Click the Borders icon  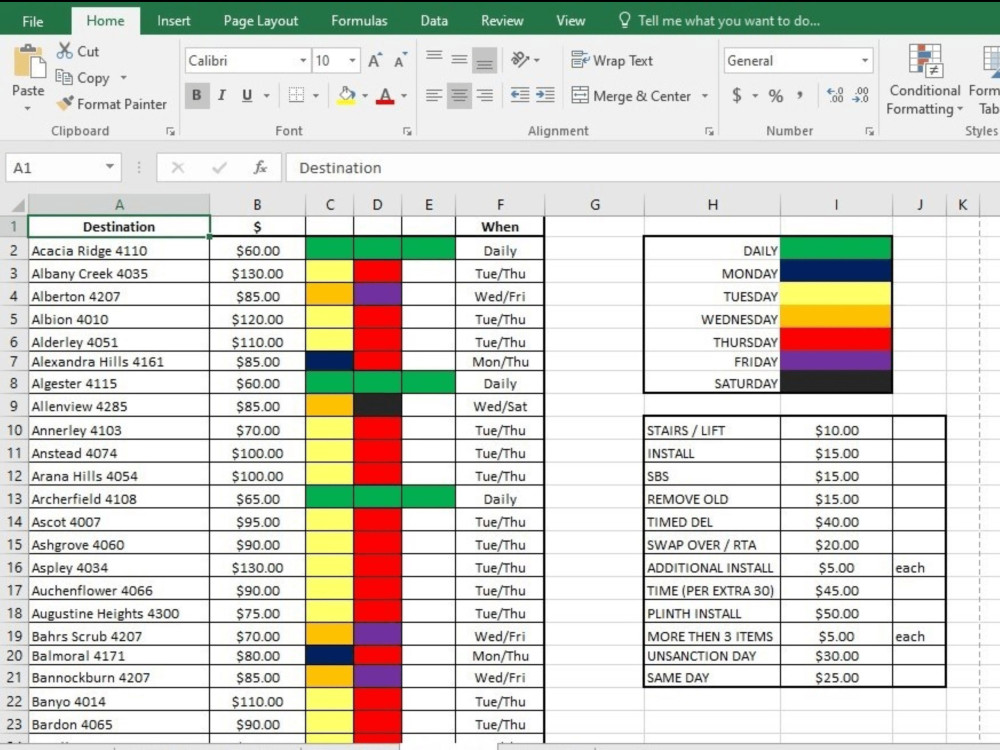296,95
